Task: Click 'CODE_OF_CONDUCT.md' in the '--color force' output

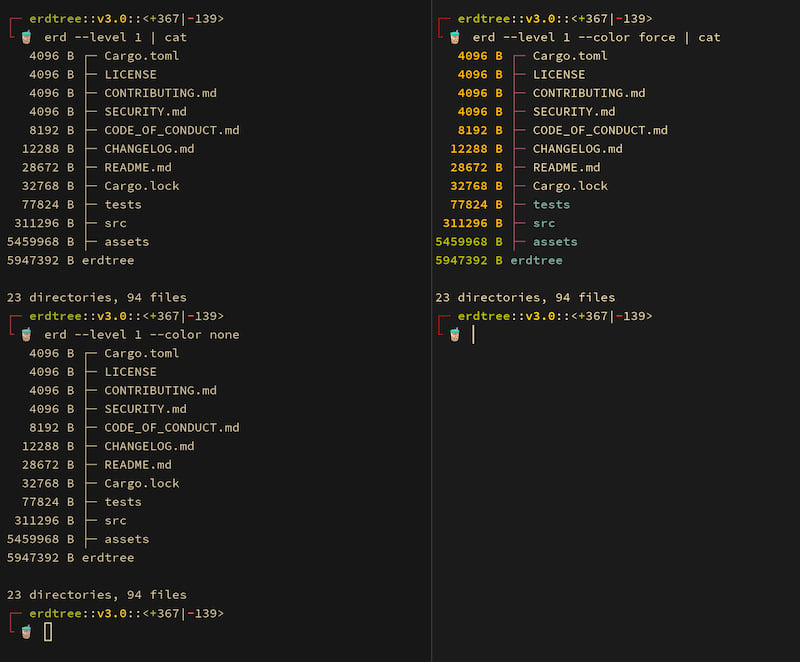Action: point(600,130)
